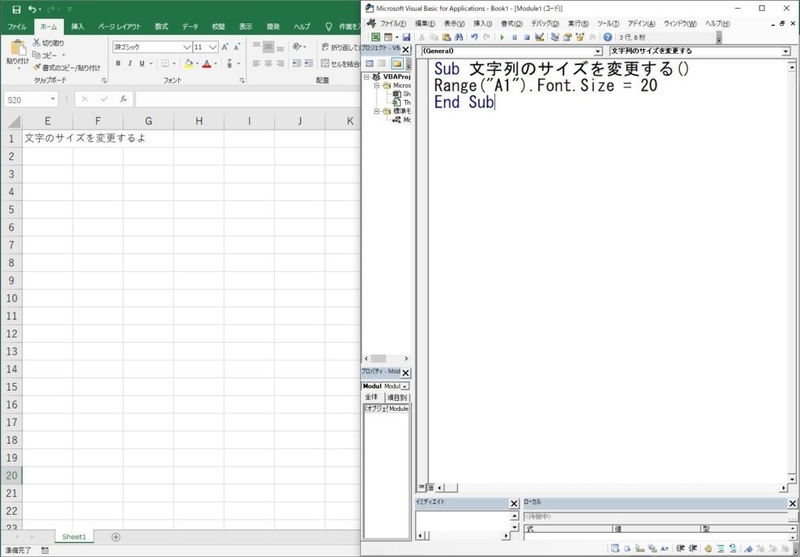Screen dimensions: 800x557
Task: Click the View Code icon in Project panel
Action: tap(369, 63)
